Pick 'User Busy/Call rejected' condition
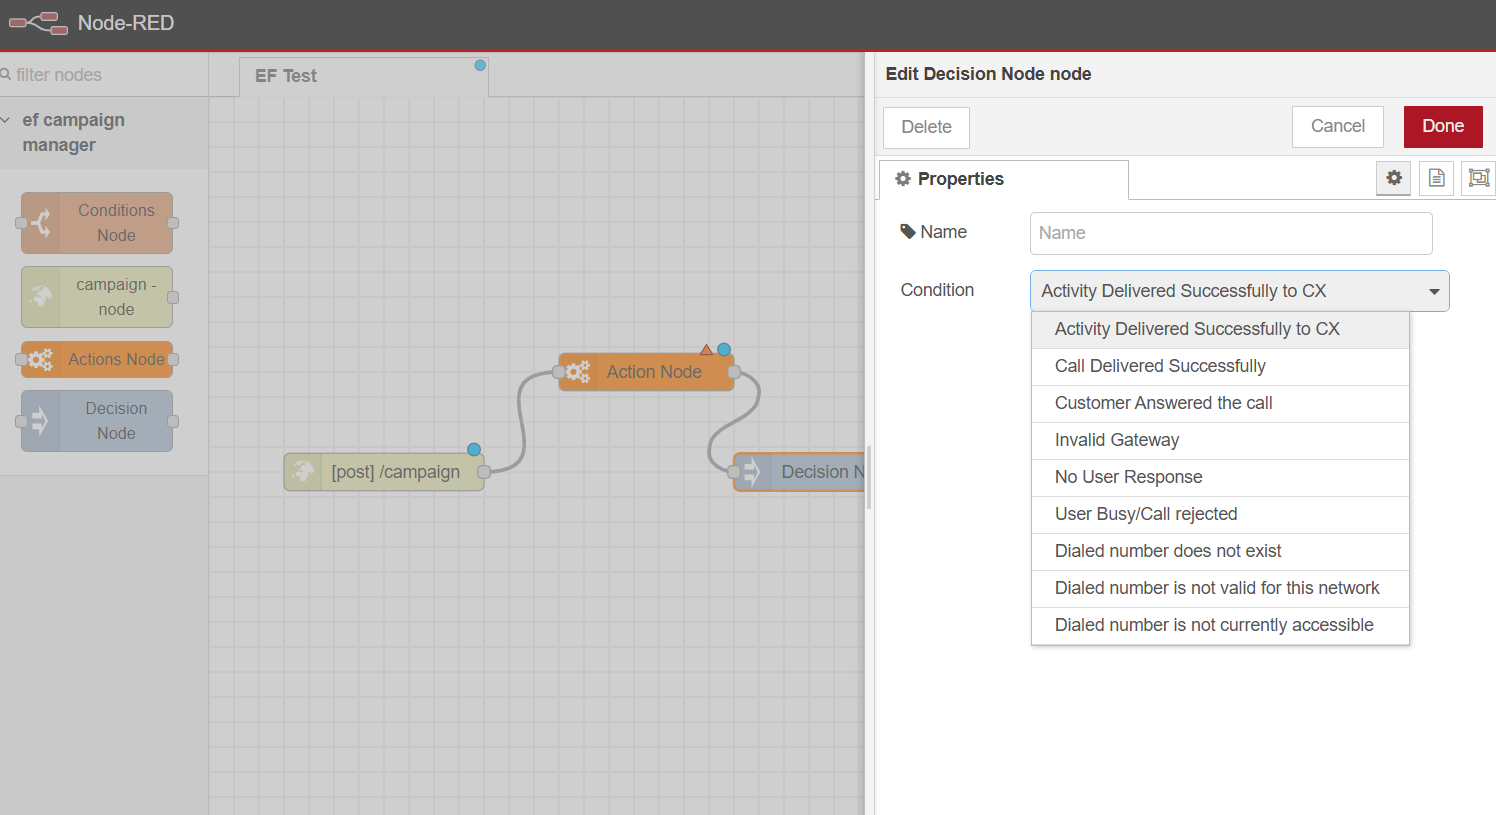Screen dimensions: 1496x815 click(1146, 514)
